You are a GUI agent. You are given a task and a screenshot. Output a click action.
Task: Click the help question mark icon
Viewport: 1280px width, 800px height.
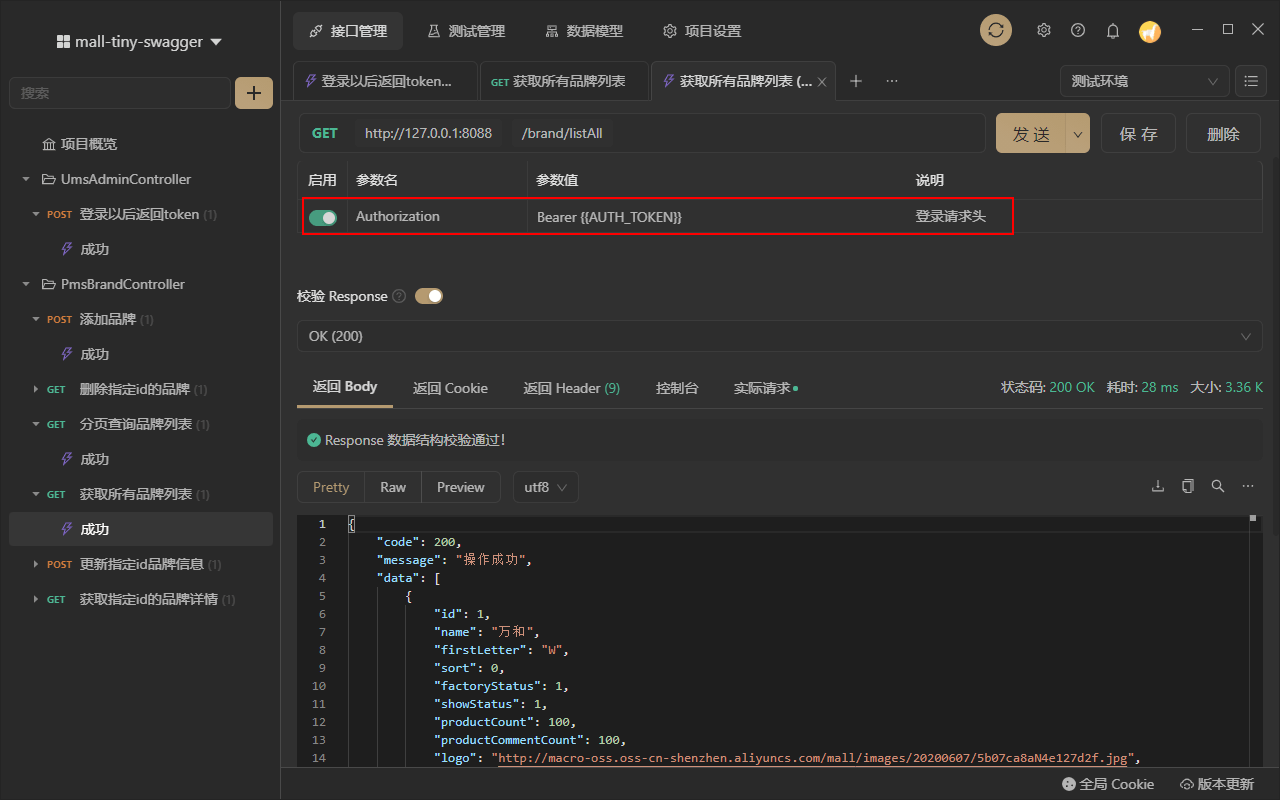pos(1078,30)
